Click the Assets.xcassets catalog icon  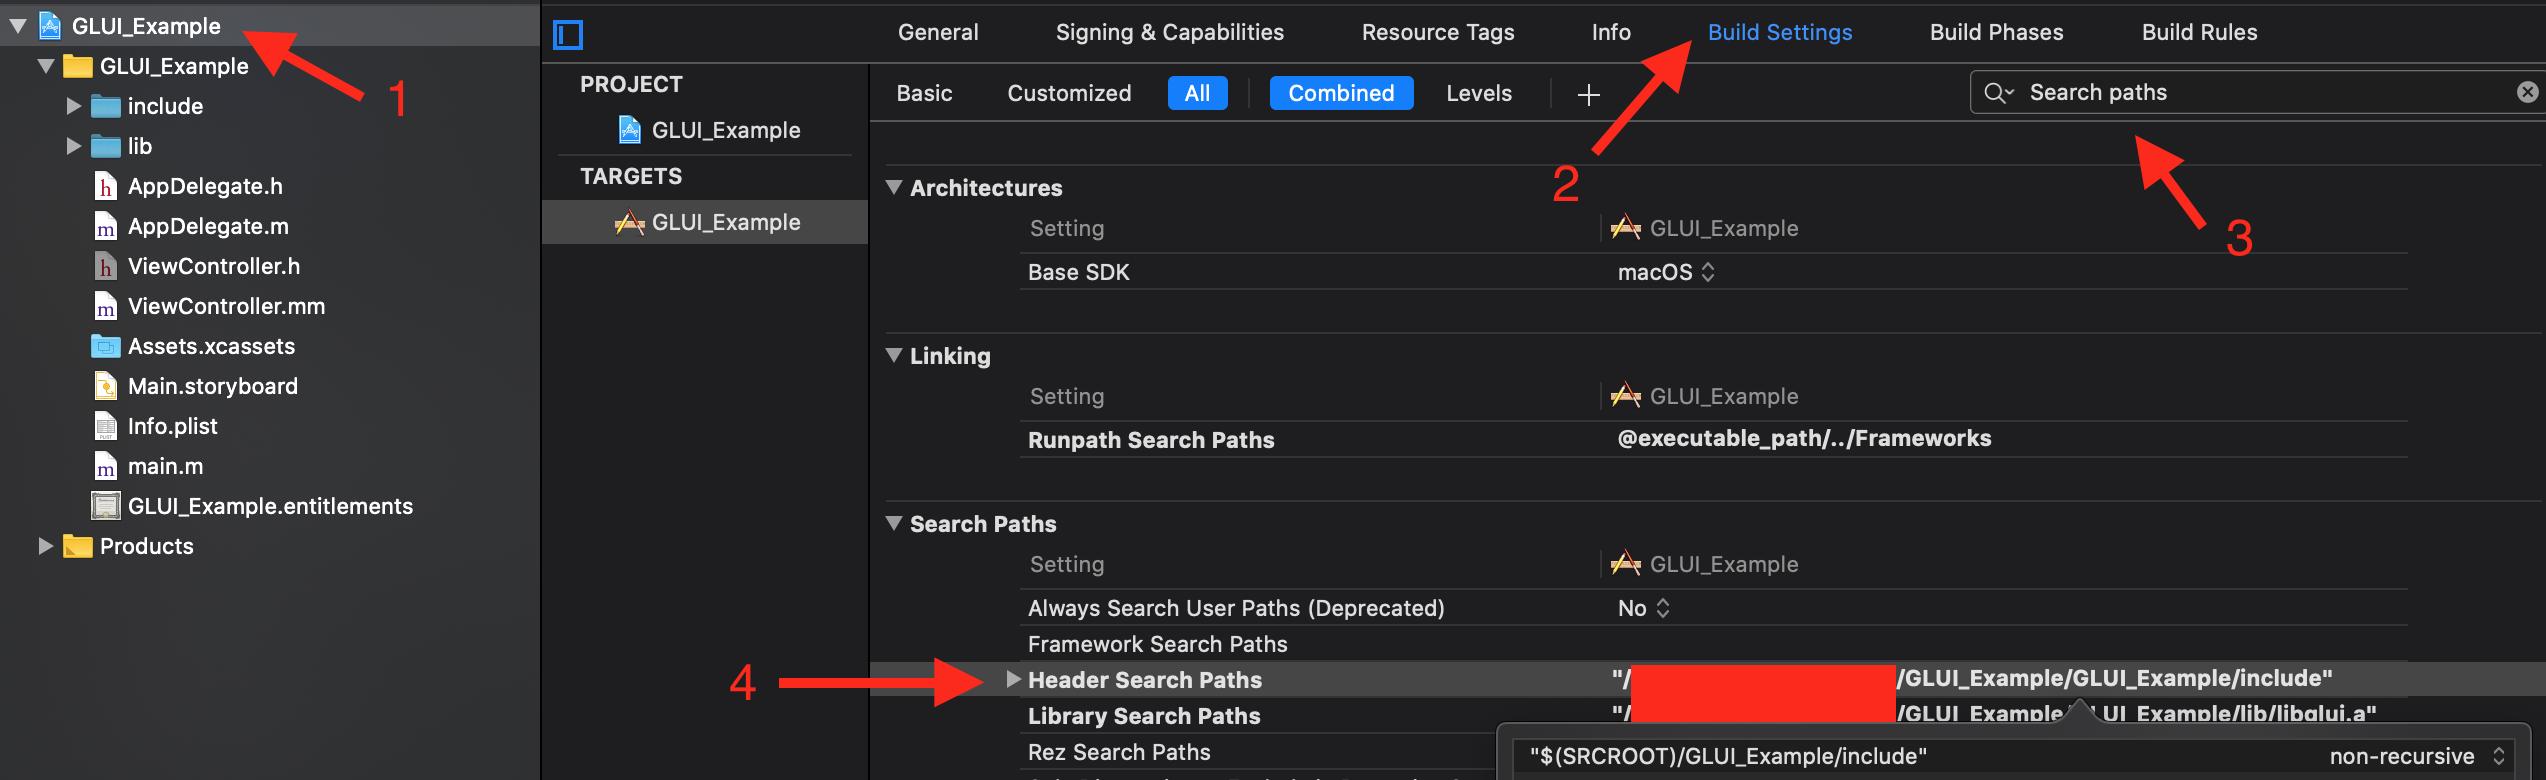tap(106, 346)
